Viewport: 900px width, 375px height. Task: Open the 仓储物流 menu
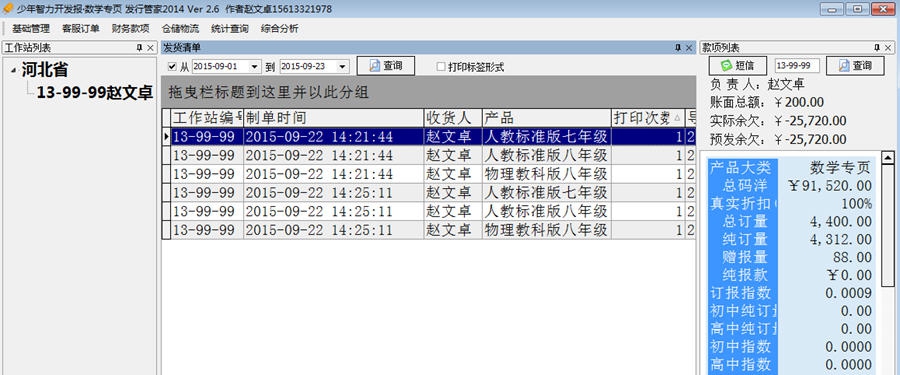(180, 29)
